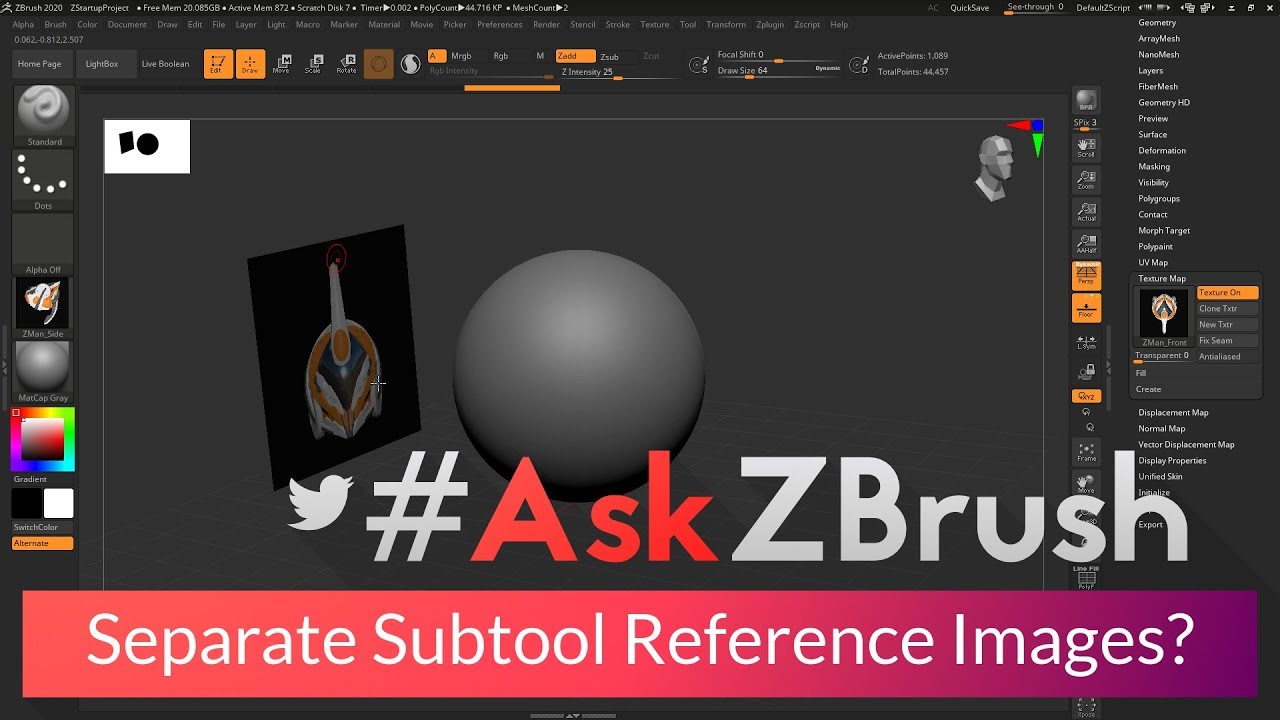1280x720 pixels.
Task: Click Fix Seam button
Action: click(1227, 340)
